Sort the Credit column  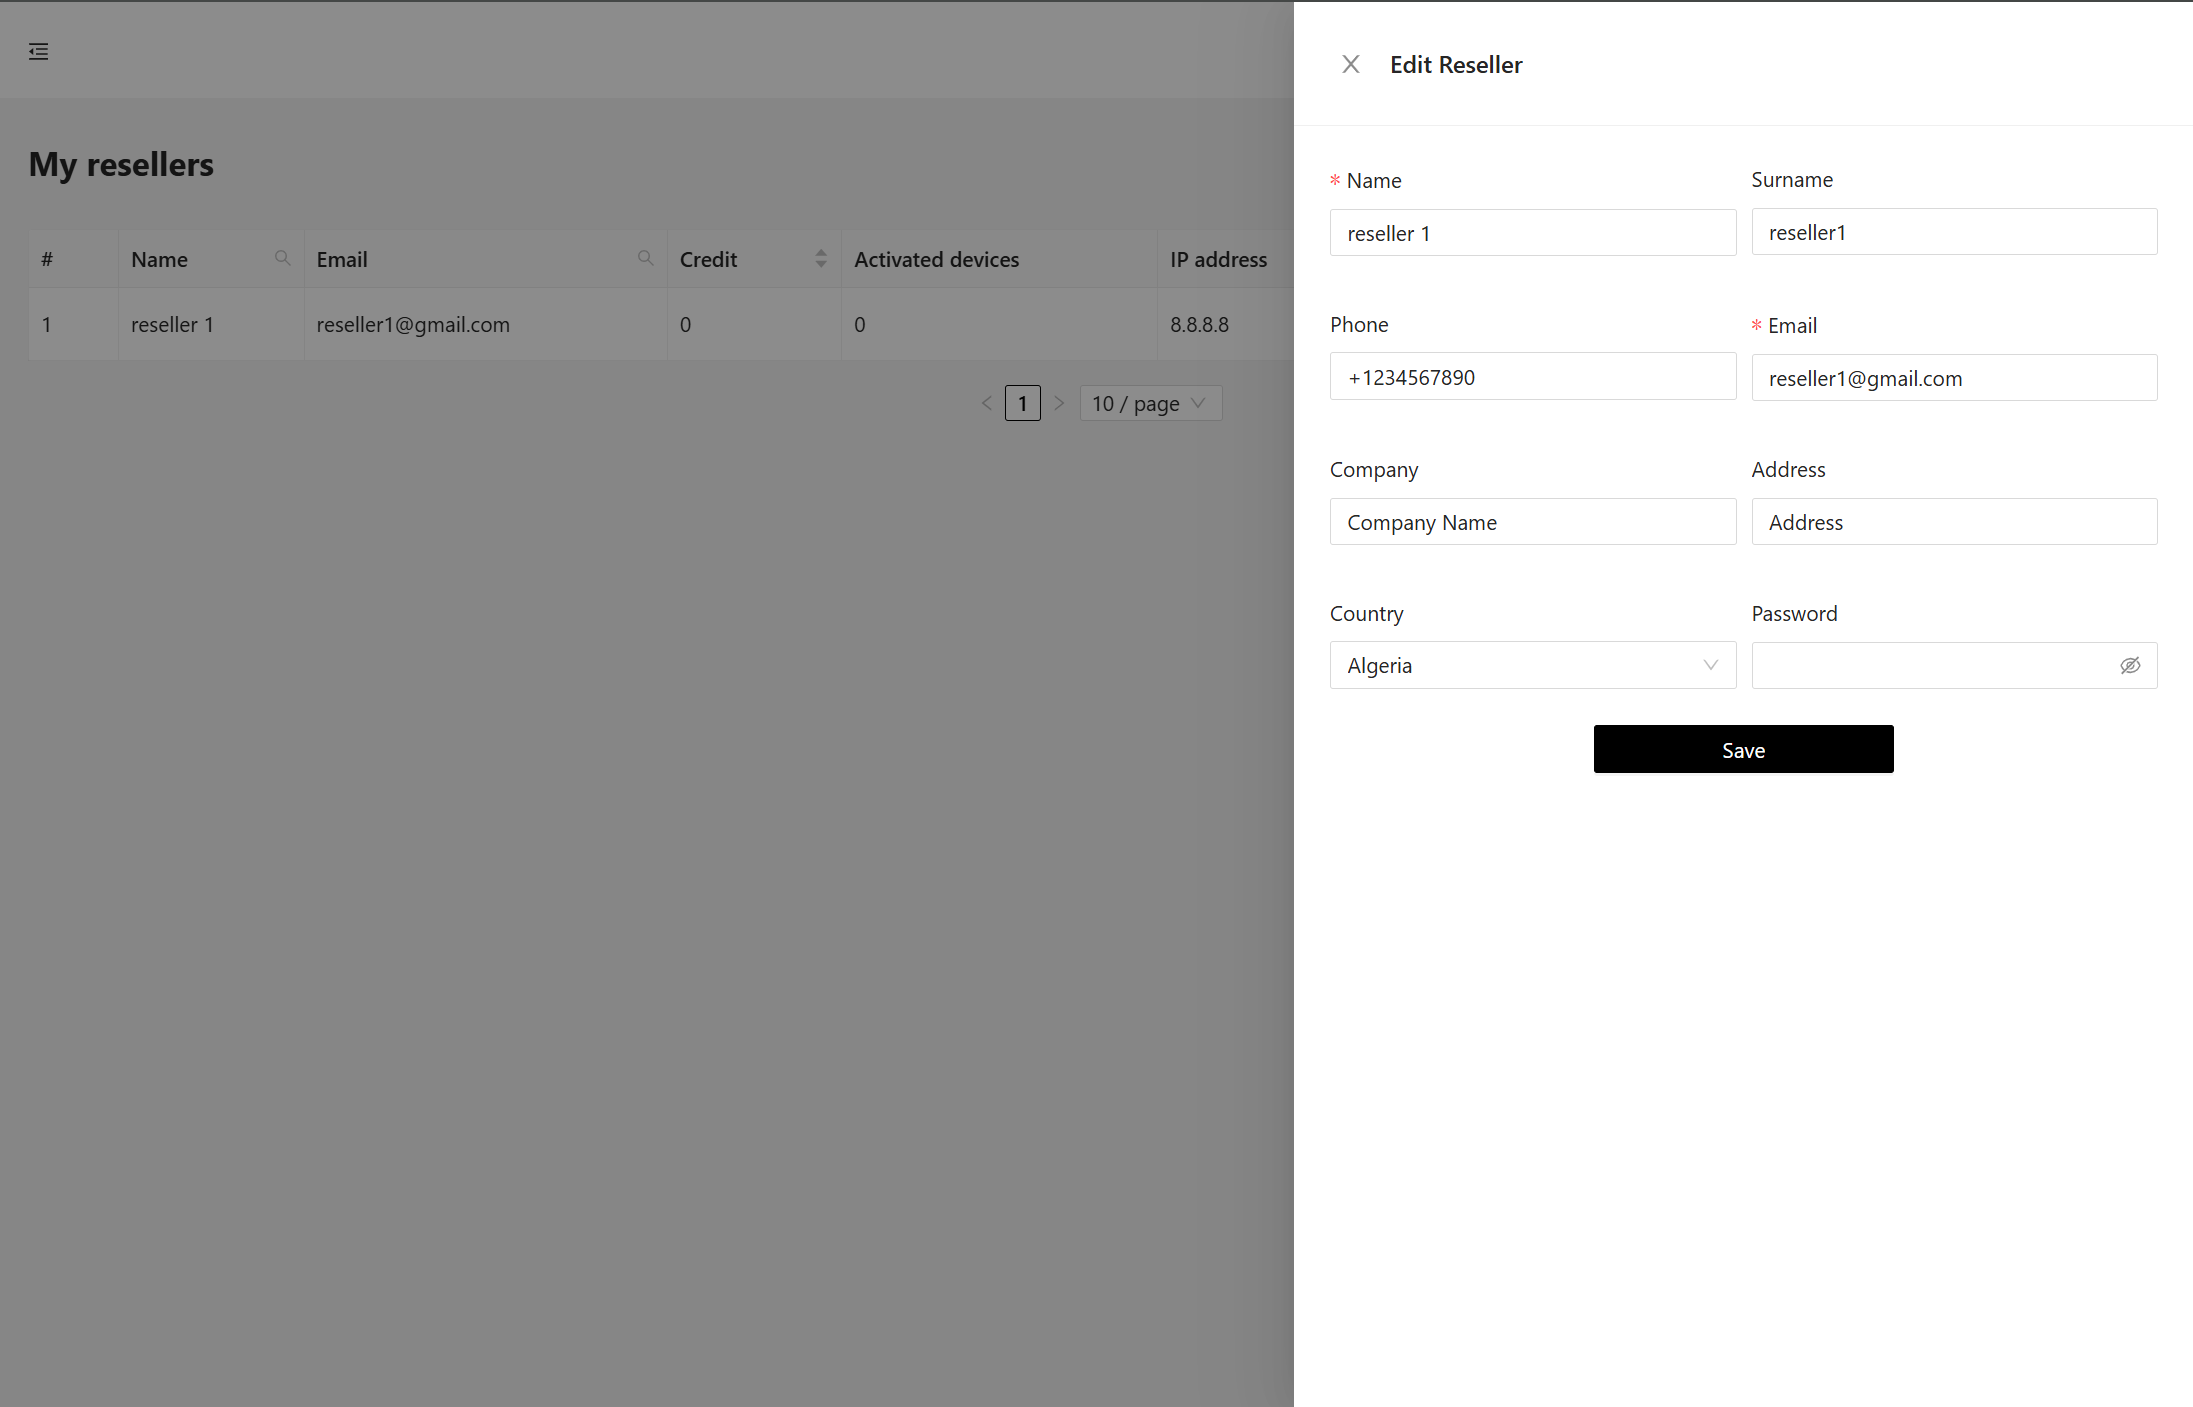(x=821, y=259)
